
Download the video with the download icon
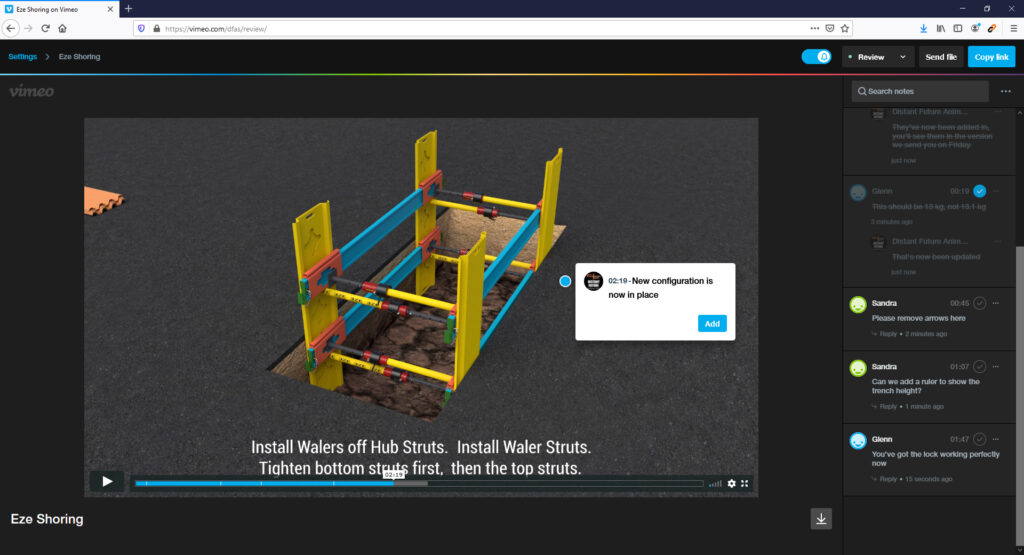821,519
